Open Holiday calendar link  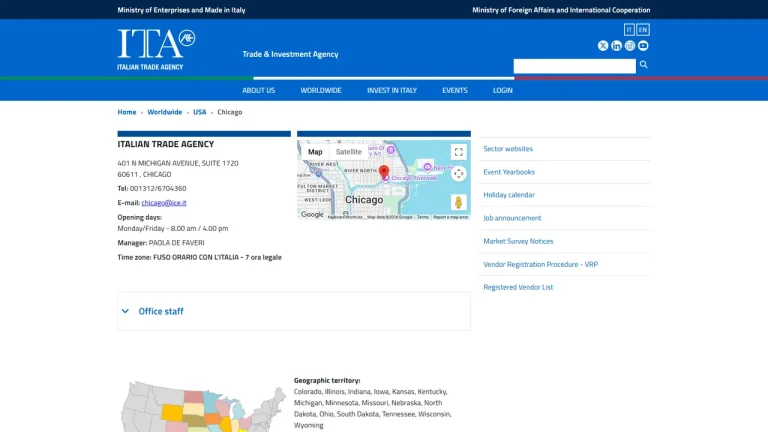(509, 195)
